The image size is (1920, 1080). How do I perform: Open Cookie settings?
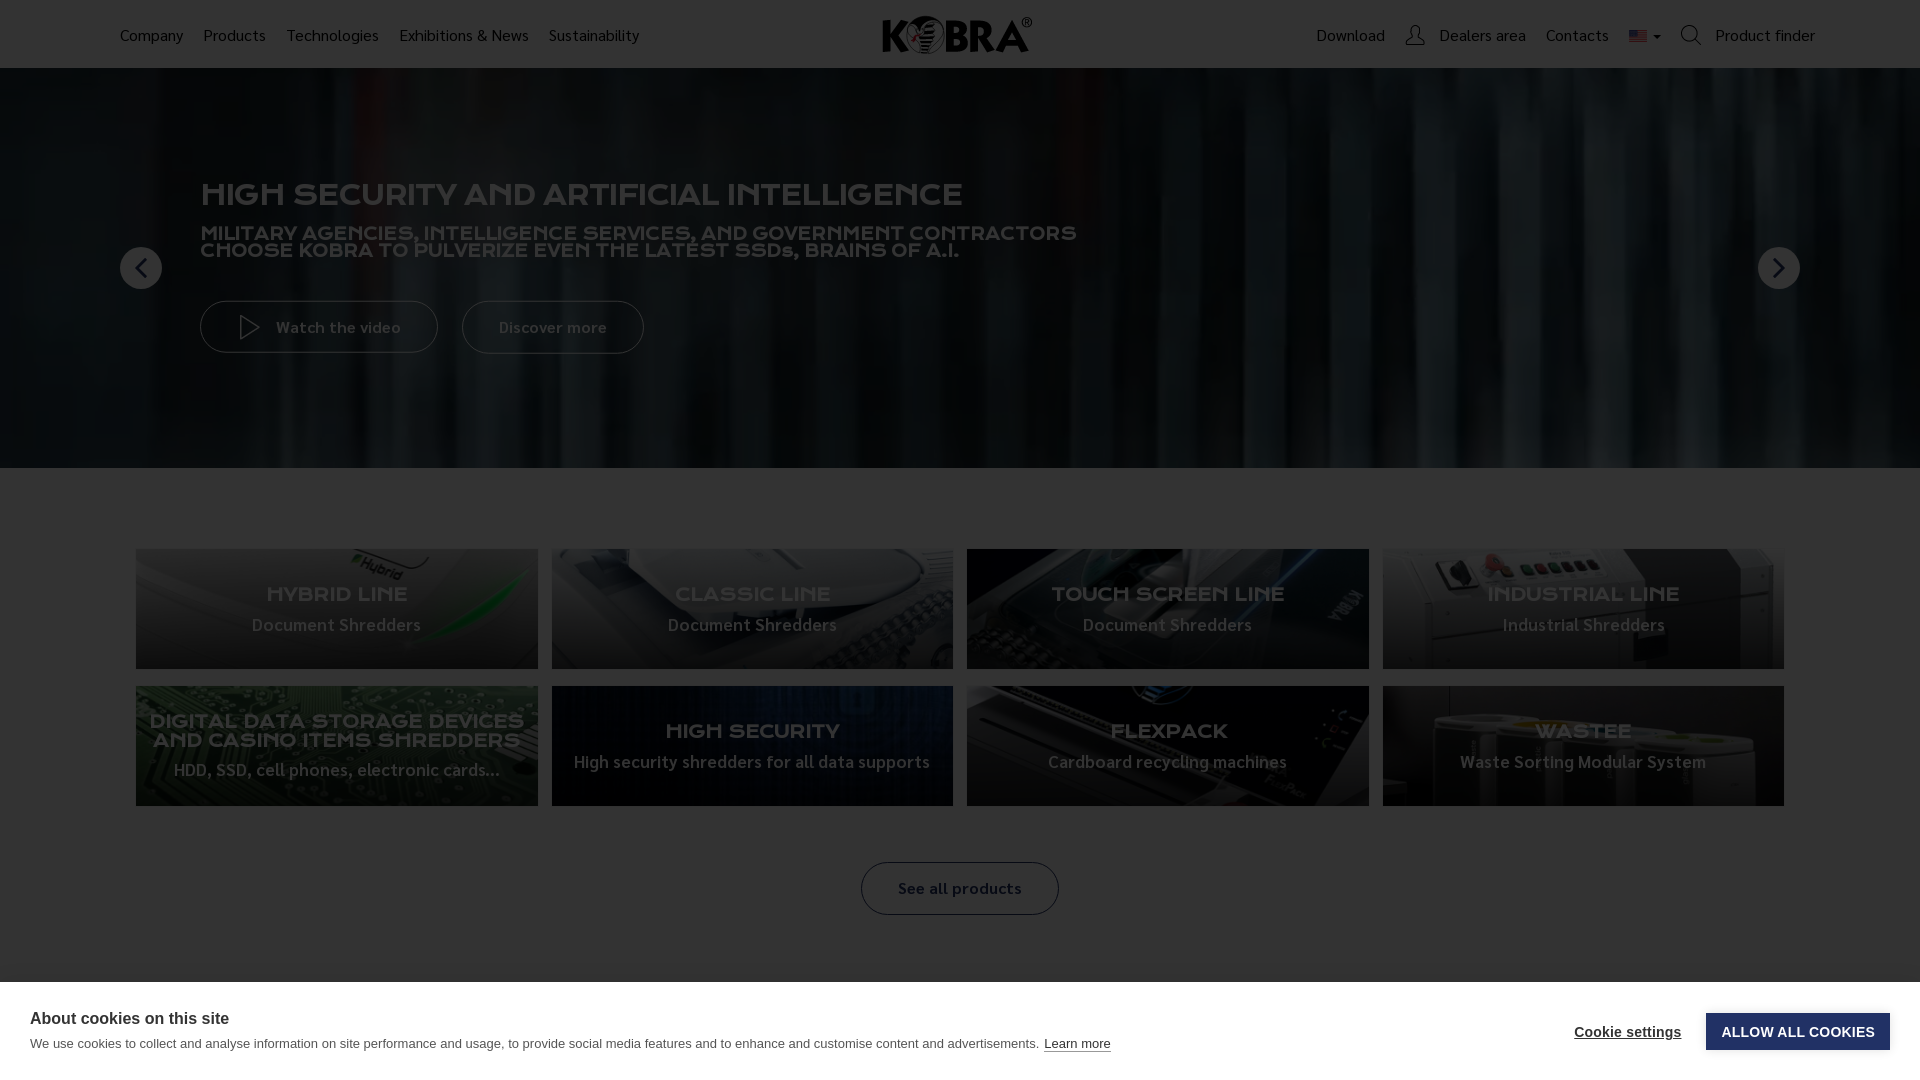[1627, 1031]
